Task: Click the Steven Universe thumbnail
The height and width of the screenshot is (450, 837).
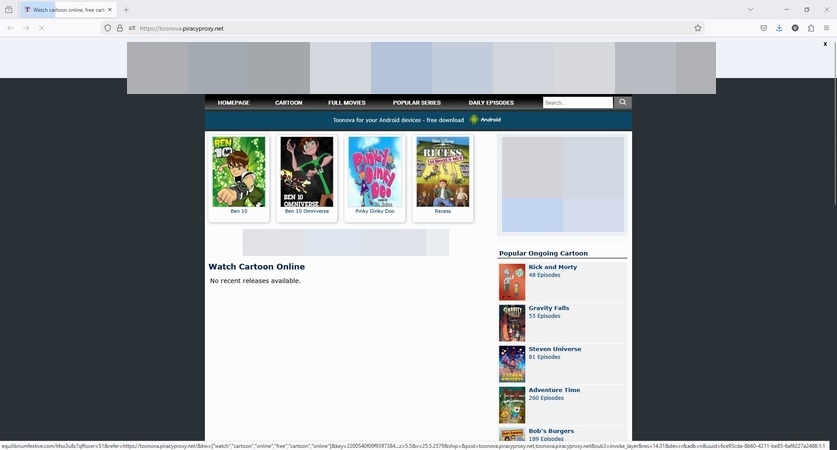Action: point(512,364)
